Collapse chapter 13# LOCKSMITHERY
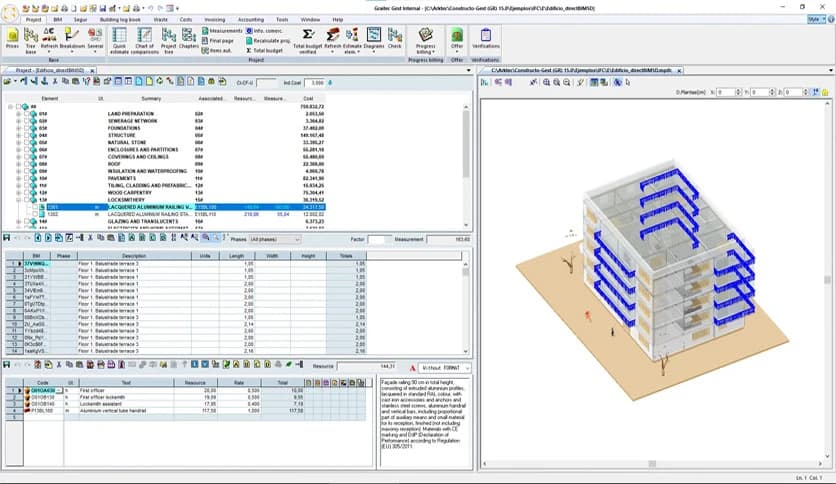 pyautogui.click(x=19, y=200)
